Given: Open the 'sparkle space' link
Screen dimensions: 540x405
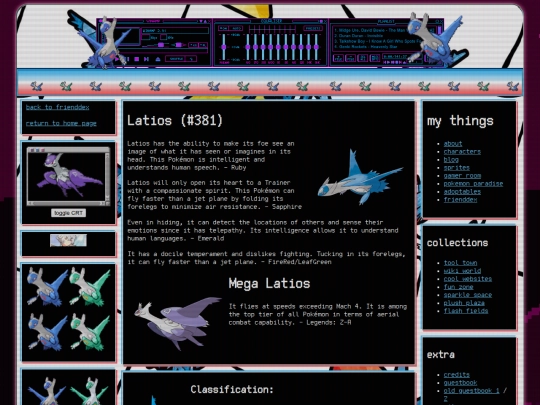Looking at the screenshot, I should click(468, 295).
